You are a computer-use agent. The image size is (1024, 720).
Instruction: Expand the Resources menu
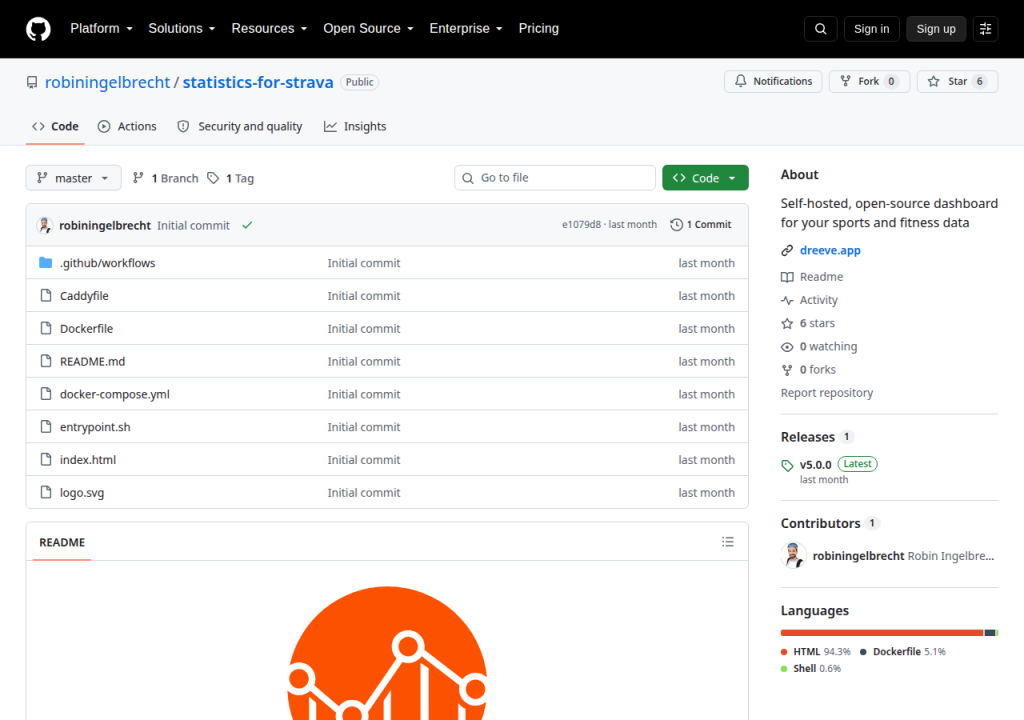click(269, 29)
